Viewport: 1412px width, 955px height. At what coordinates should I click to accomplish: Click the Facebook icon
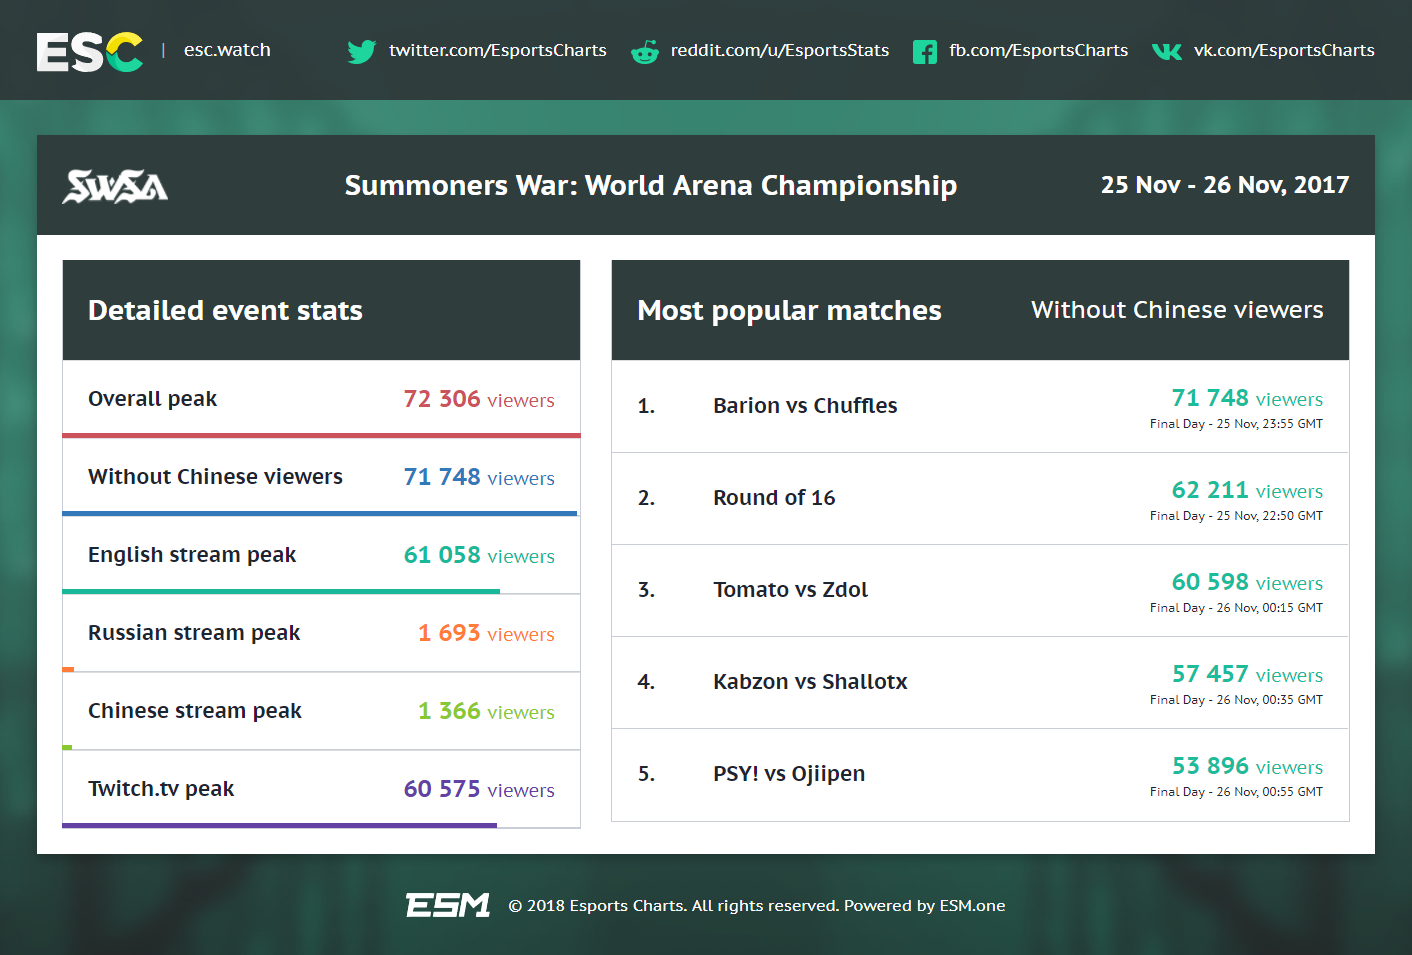coord(925,52)
